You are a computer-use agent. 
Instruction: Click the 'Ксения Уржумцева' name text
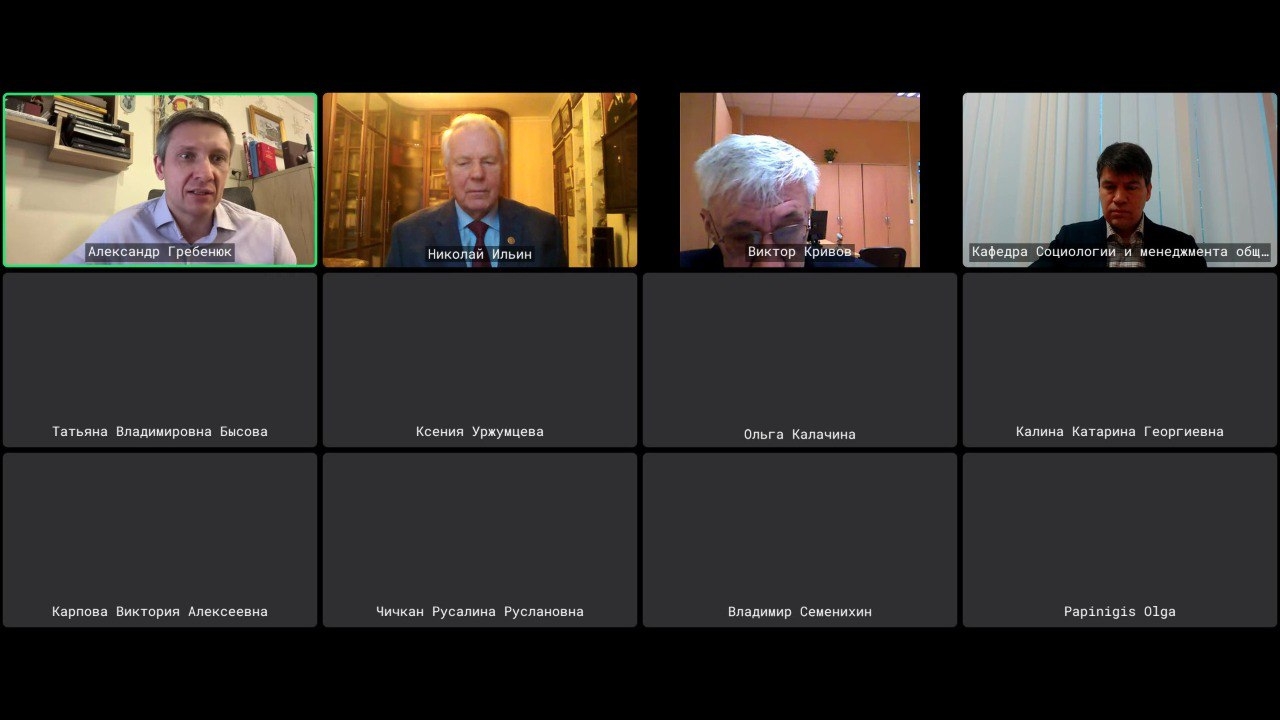pyautogui.click(x=480, y=432)
